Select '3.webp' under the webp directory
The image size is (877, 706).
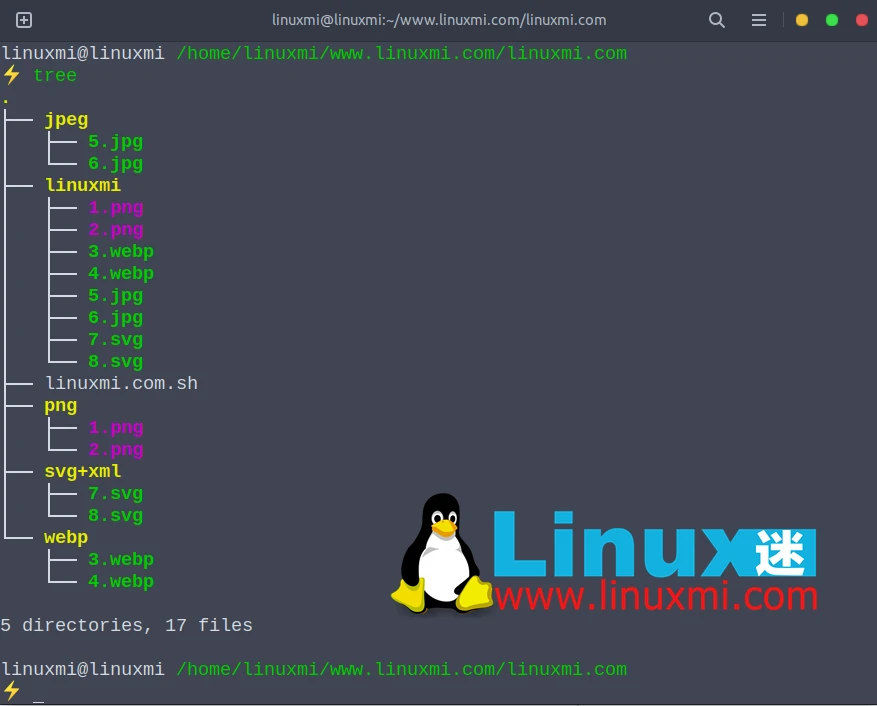tap(121, 559)
